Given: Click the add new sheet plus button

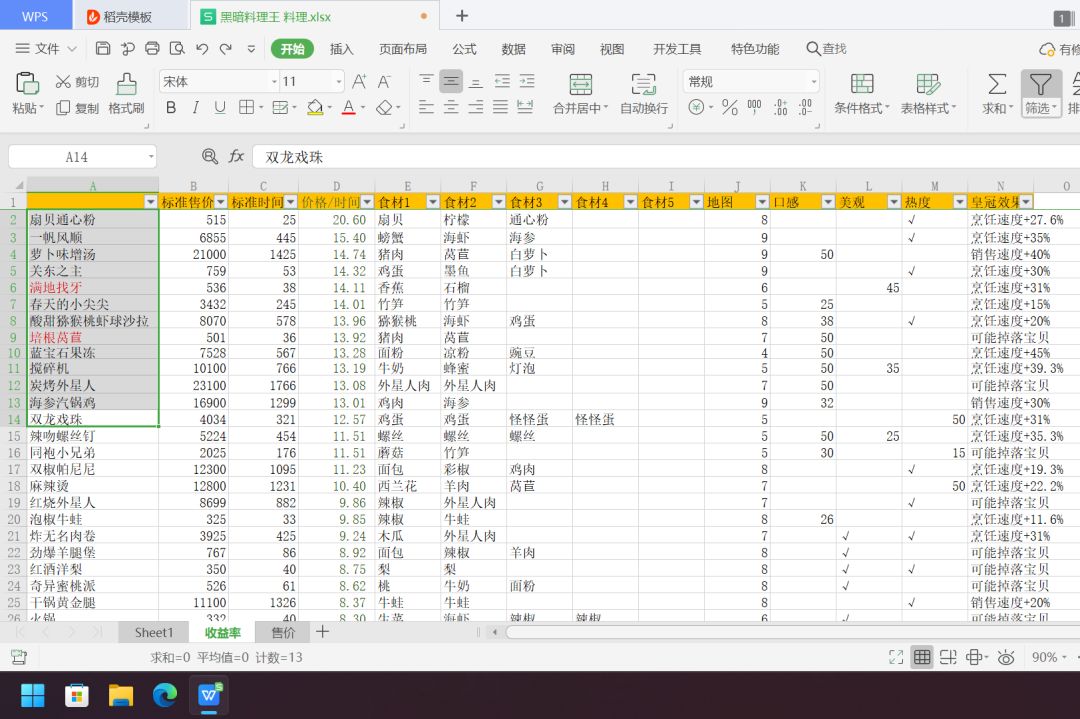Looking at the screenshot, I should (322, 632).
